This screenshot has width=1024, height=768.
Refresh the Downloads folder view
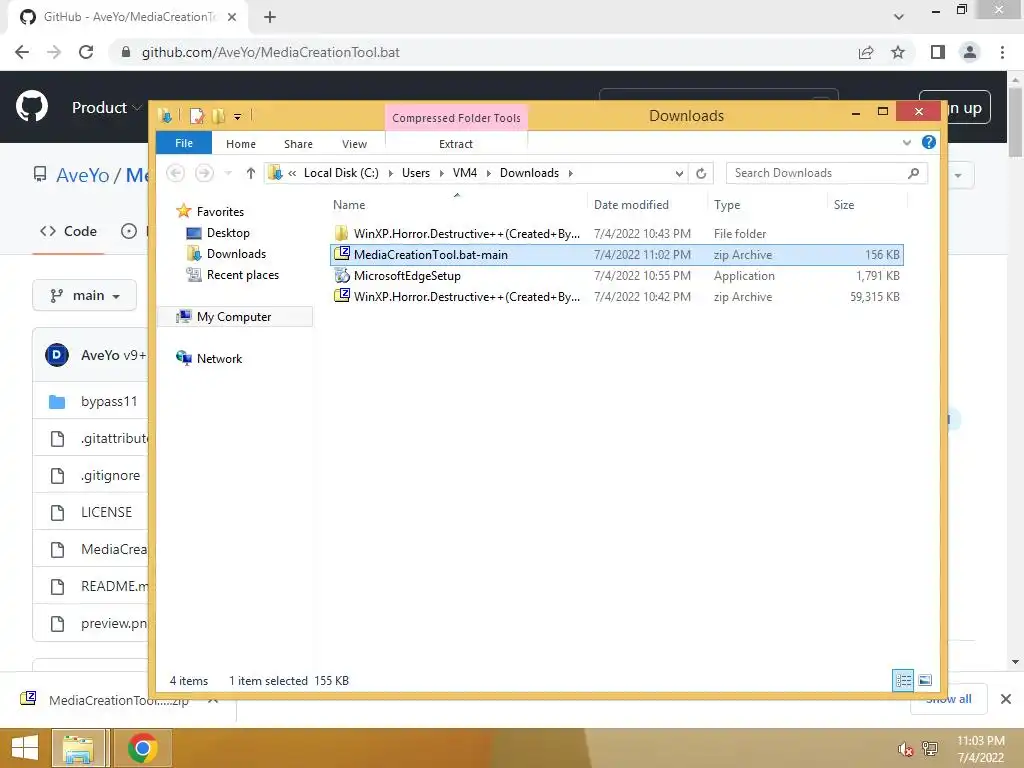pyautogui.click(x=701, y=173)
